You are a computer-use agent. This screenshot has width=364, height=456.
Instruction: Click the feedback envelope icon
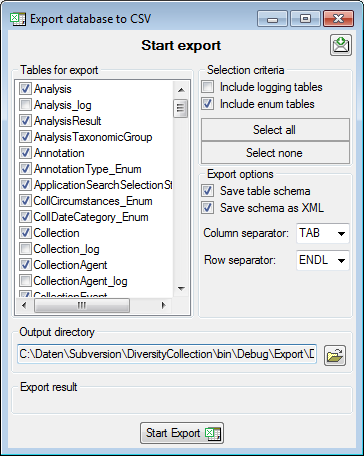coord(341,45)
